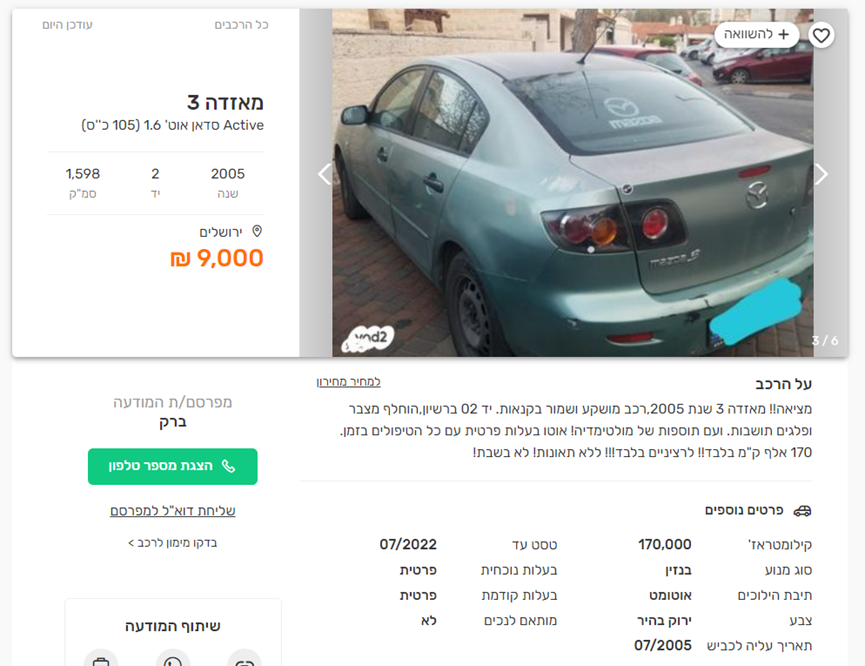The width and height of the screenshot is (865, 666).
Task: Click the Mazda 3 car photo
Action: (573, 183)
